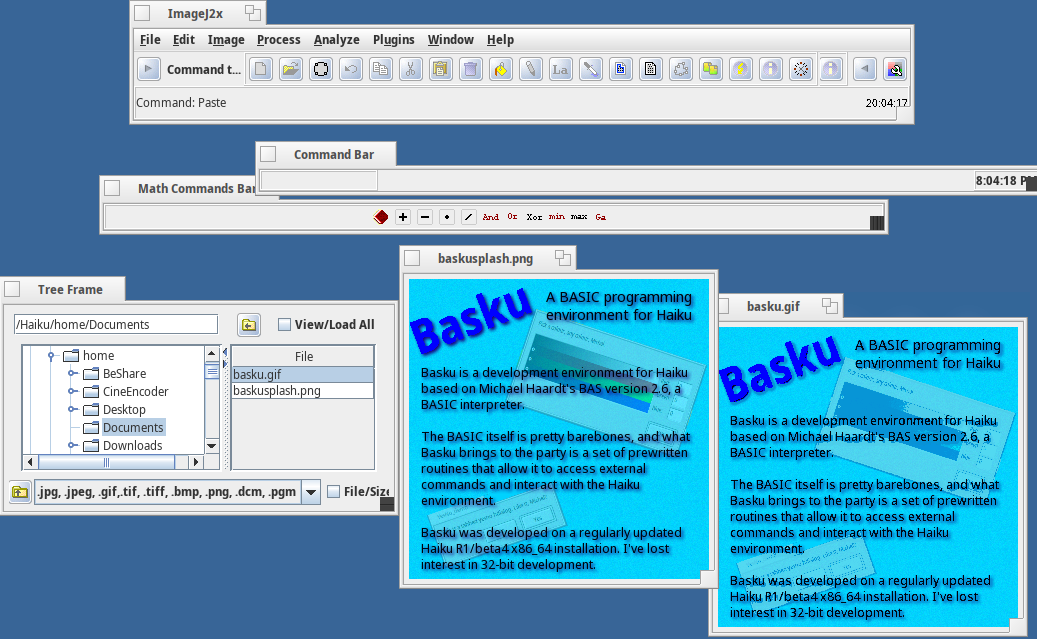Image resolution: width=1037 pixels, height=639 pixels.
Task: Click the minus Subtract icon in Math Commands Bar
Action: coord(425,217)
